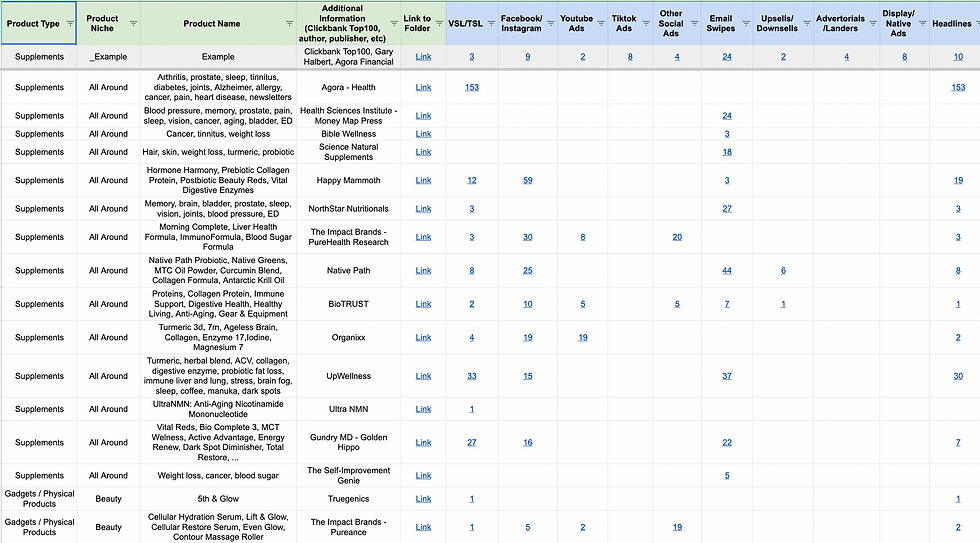The height and width of the screenshot is (543, 980).
Task: Click the 18 Email Swipes link for Science Natural
Action: click(727, 152)
